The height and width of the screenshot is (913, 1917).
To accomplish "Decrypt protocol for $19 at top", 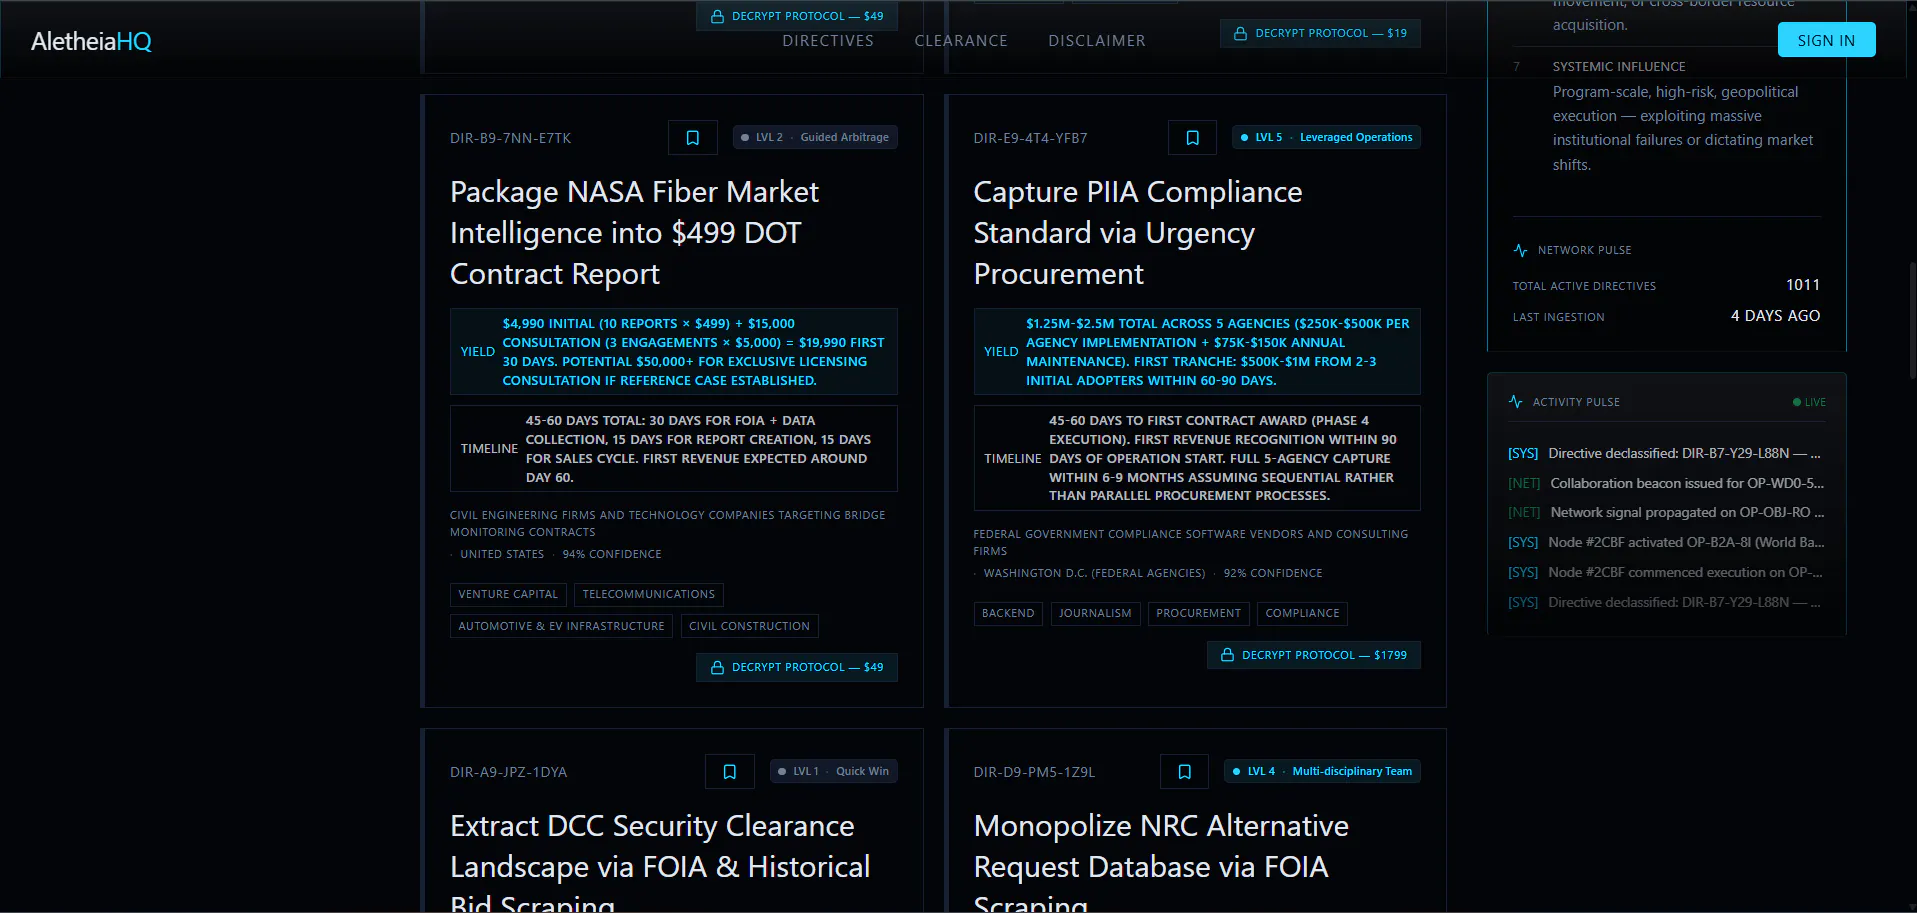I will 1320,33.
